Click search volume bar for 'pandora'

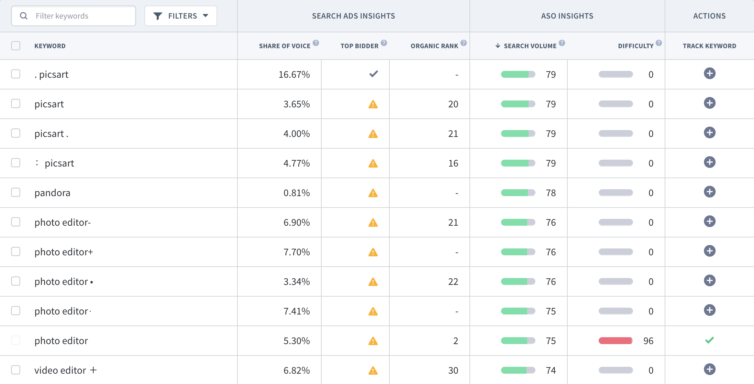(518, 193)
